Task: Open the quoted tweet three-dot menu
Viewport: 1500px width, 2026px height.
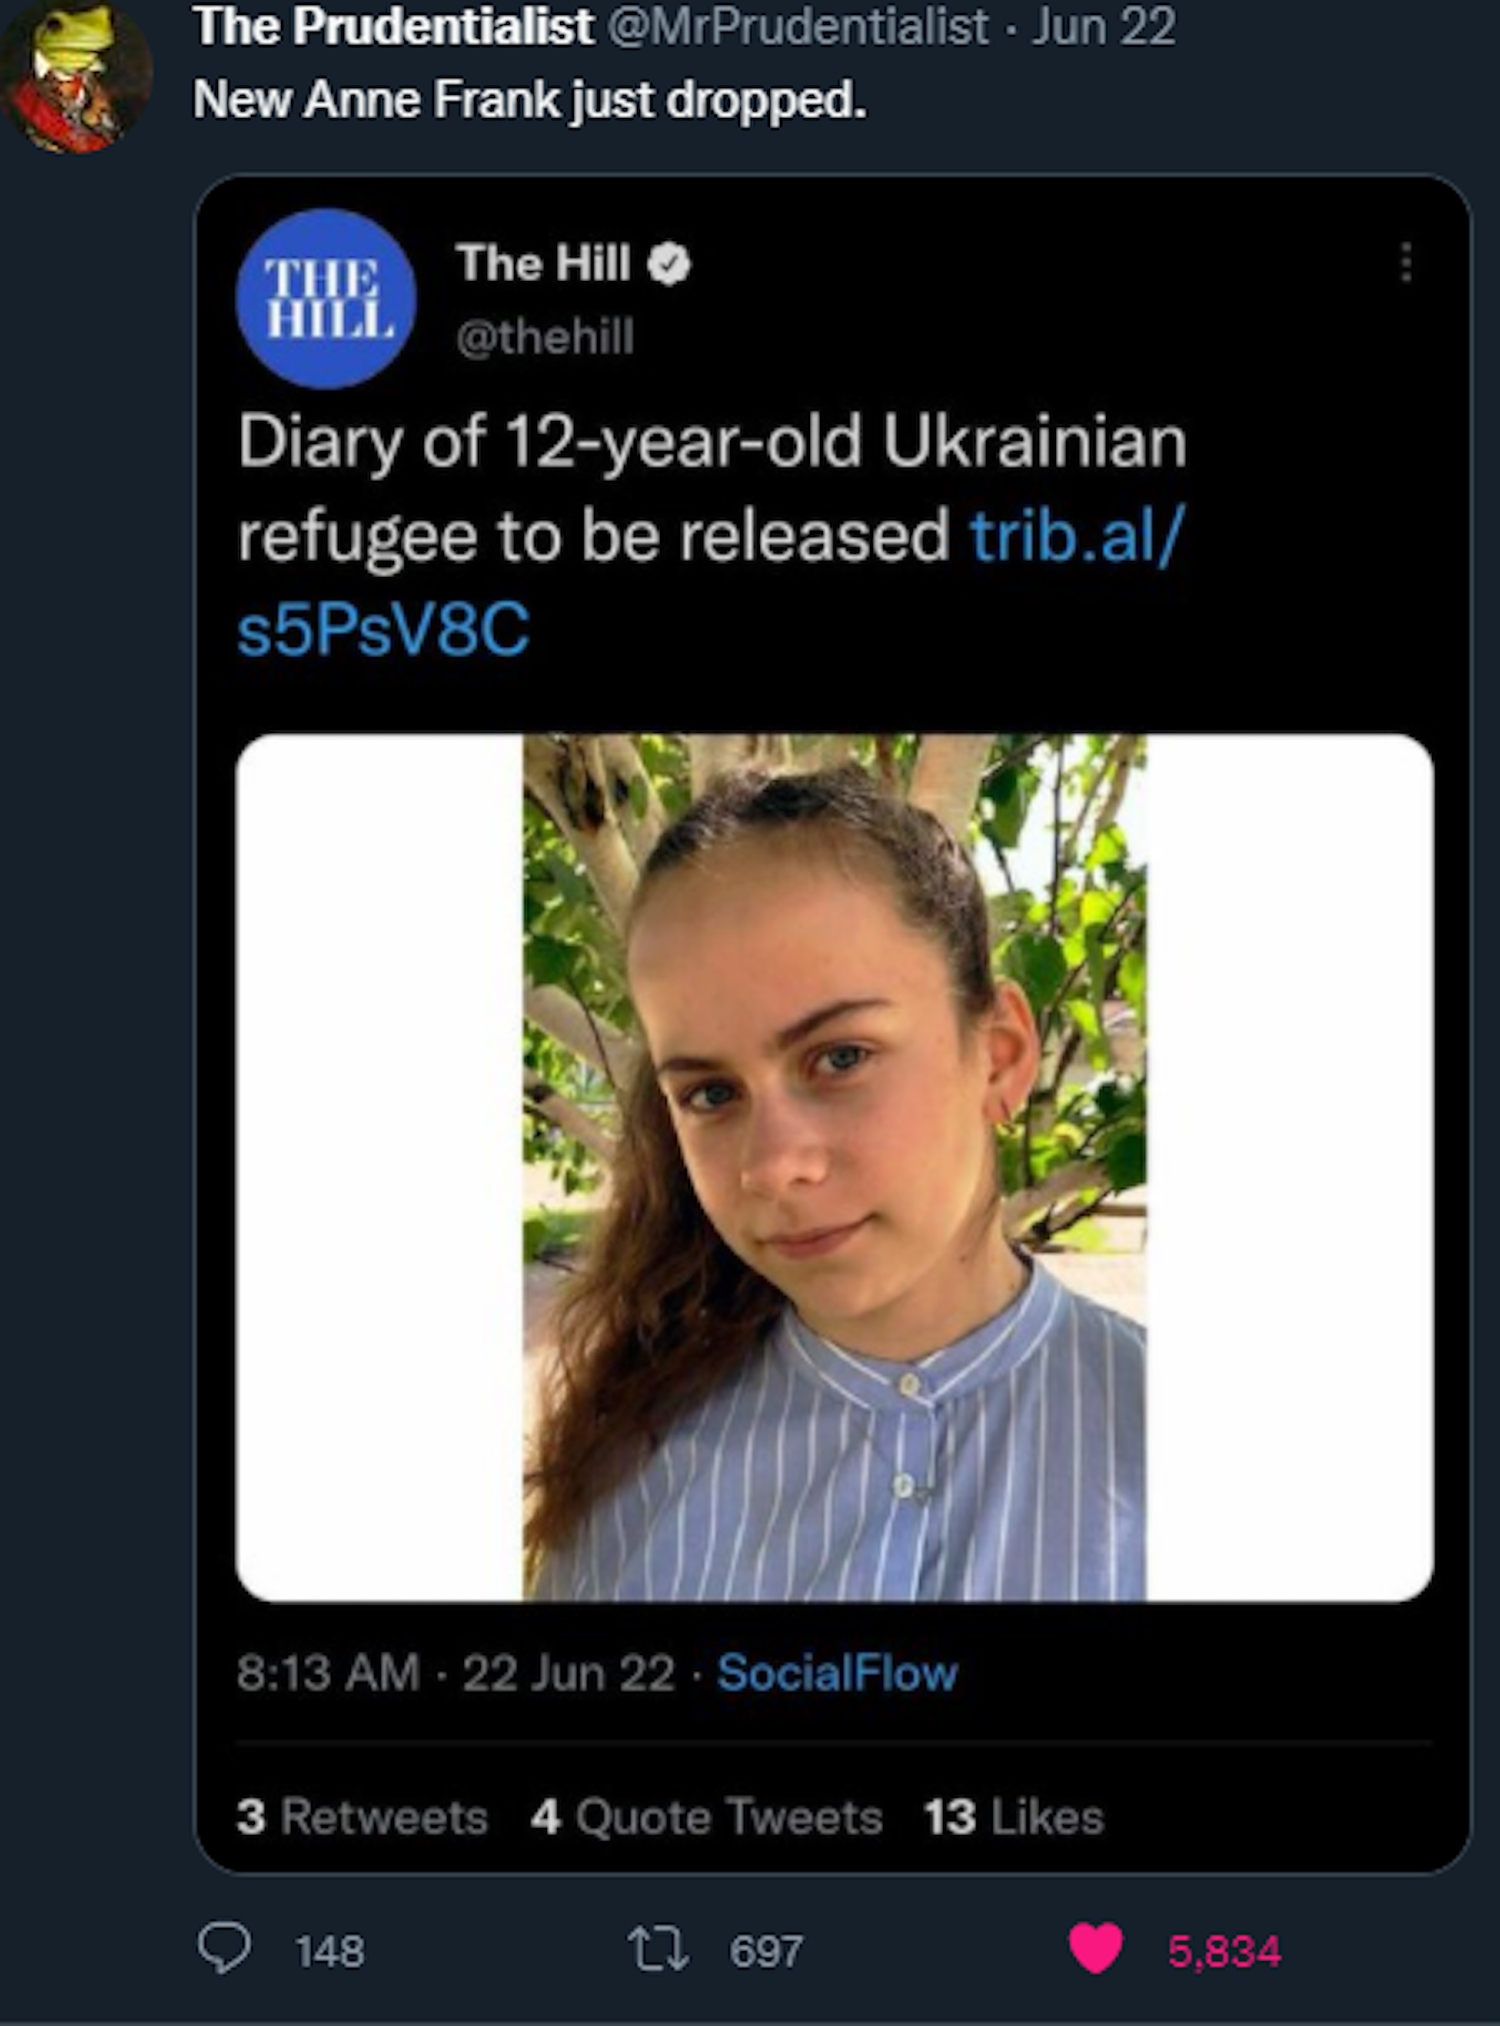Action: click(1406, 262)
